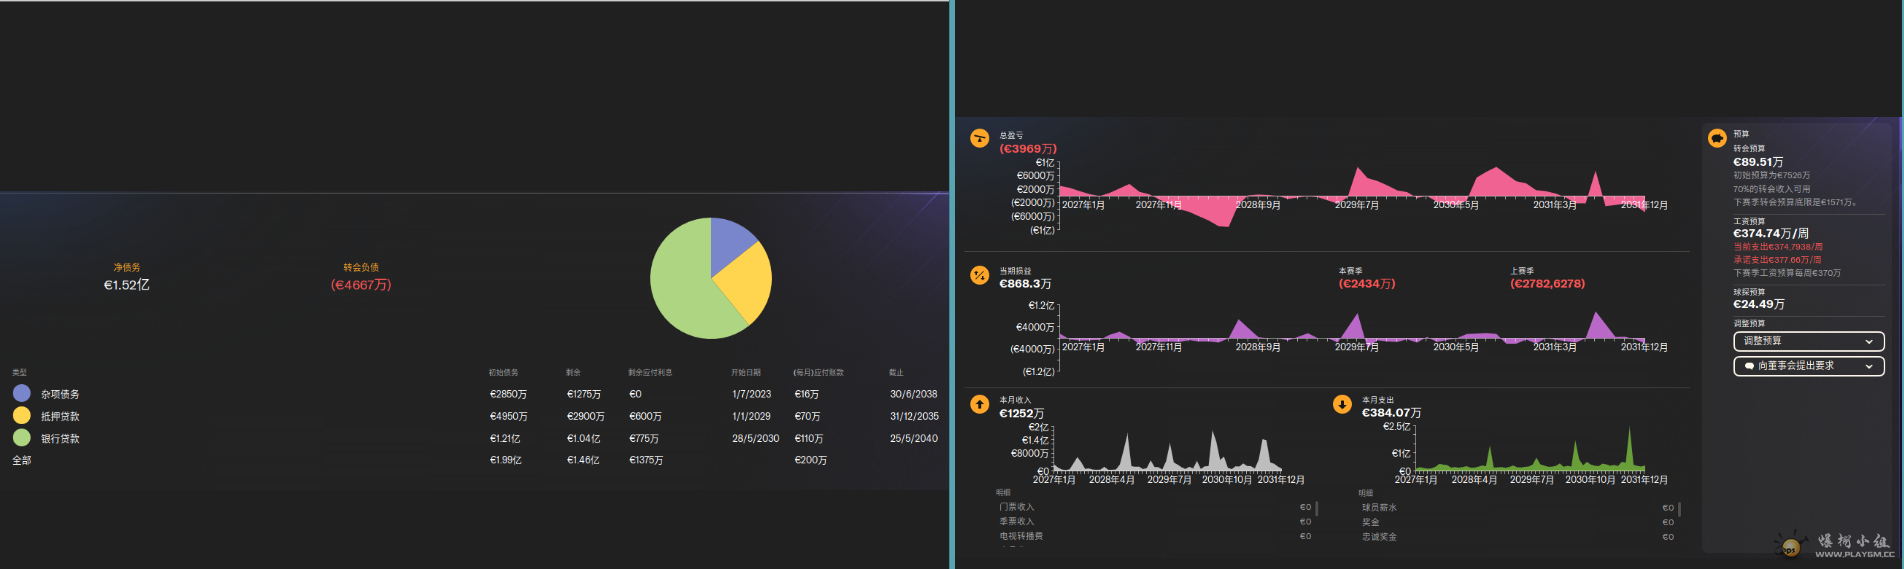The height and width of the screenshot is (569, 1904).
Task: Click the 全部 totals row label
Action: 22,460
